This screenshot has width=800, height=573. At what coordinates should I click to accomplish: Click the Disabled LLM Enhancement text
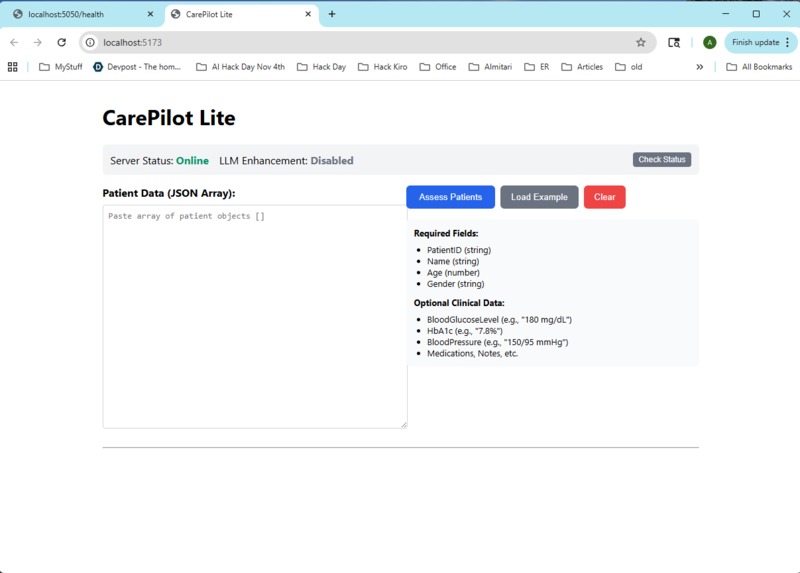332,161
